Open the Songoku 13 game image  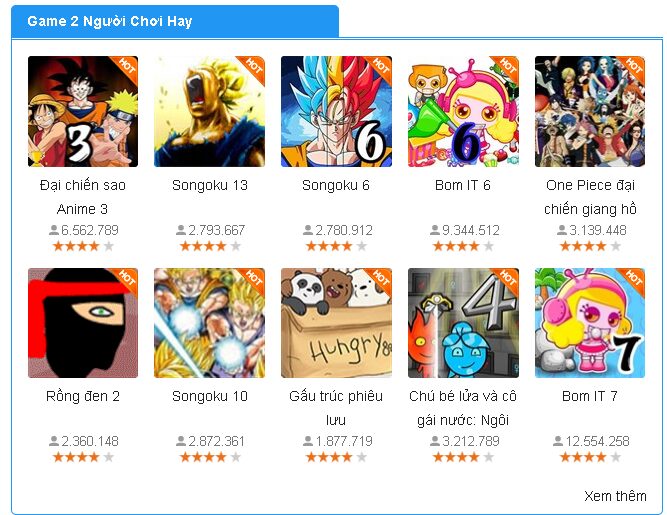209,111
